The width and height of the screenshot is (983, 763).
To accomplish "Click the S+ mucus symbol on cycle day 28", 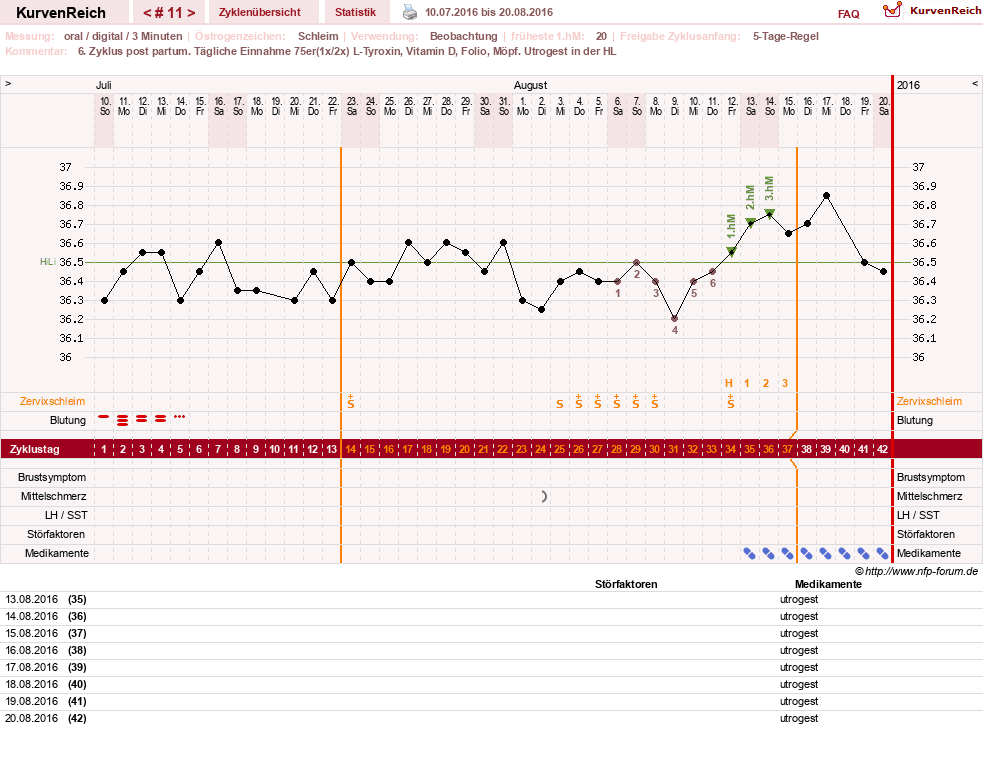I will pos(617,402).
